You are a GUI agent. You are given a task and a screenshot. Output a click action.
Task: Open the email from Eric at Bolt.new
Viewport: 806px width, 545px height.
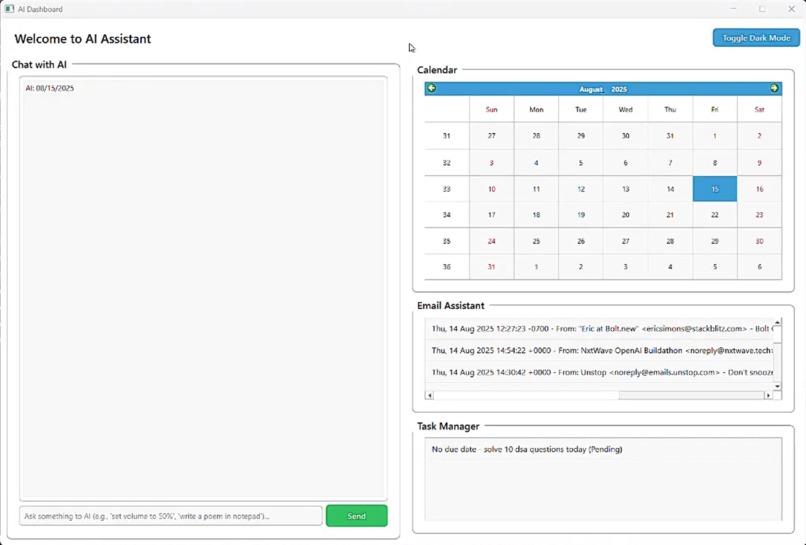599,329
